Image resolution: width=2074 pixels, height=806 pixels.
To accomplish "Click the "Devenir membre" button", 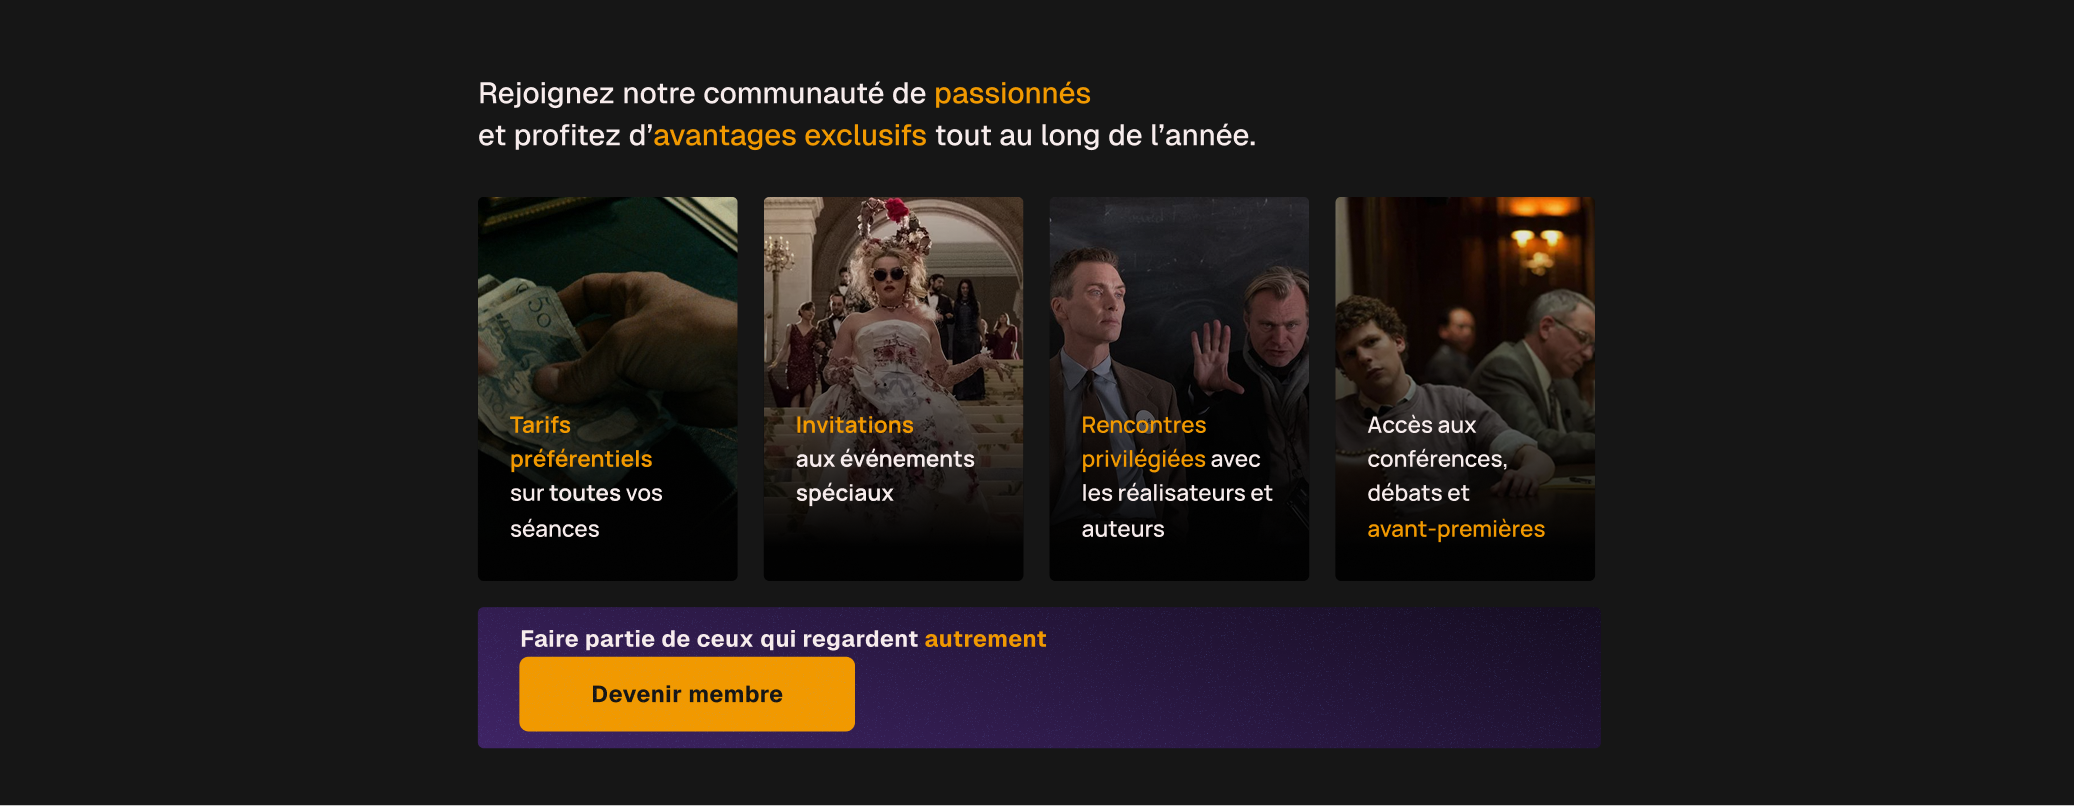I will coord(687,694).
